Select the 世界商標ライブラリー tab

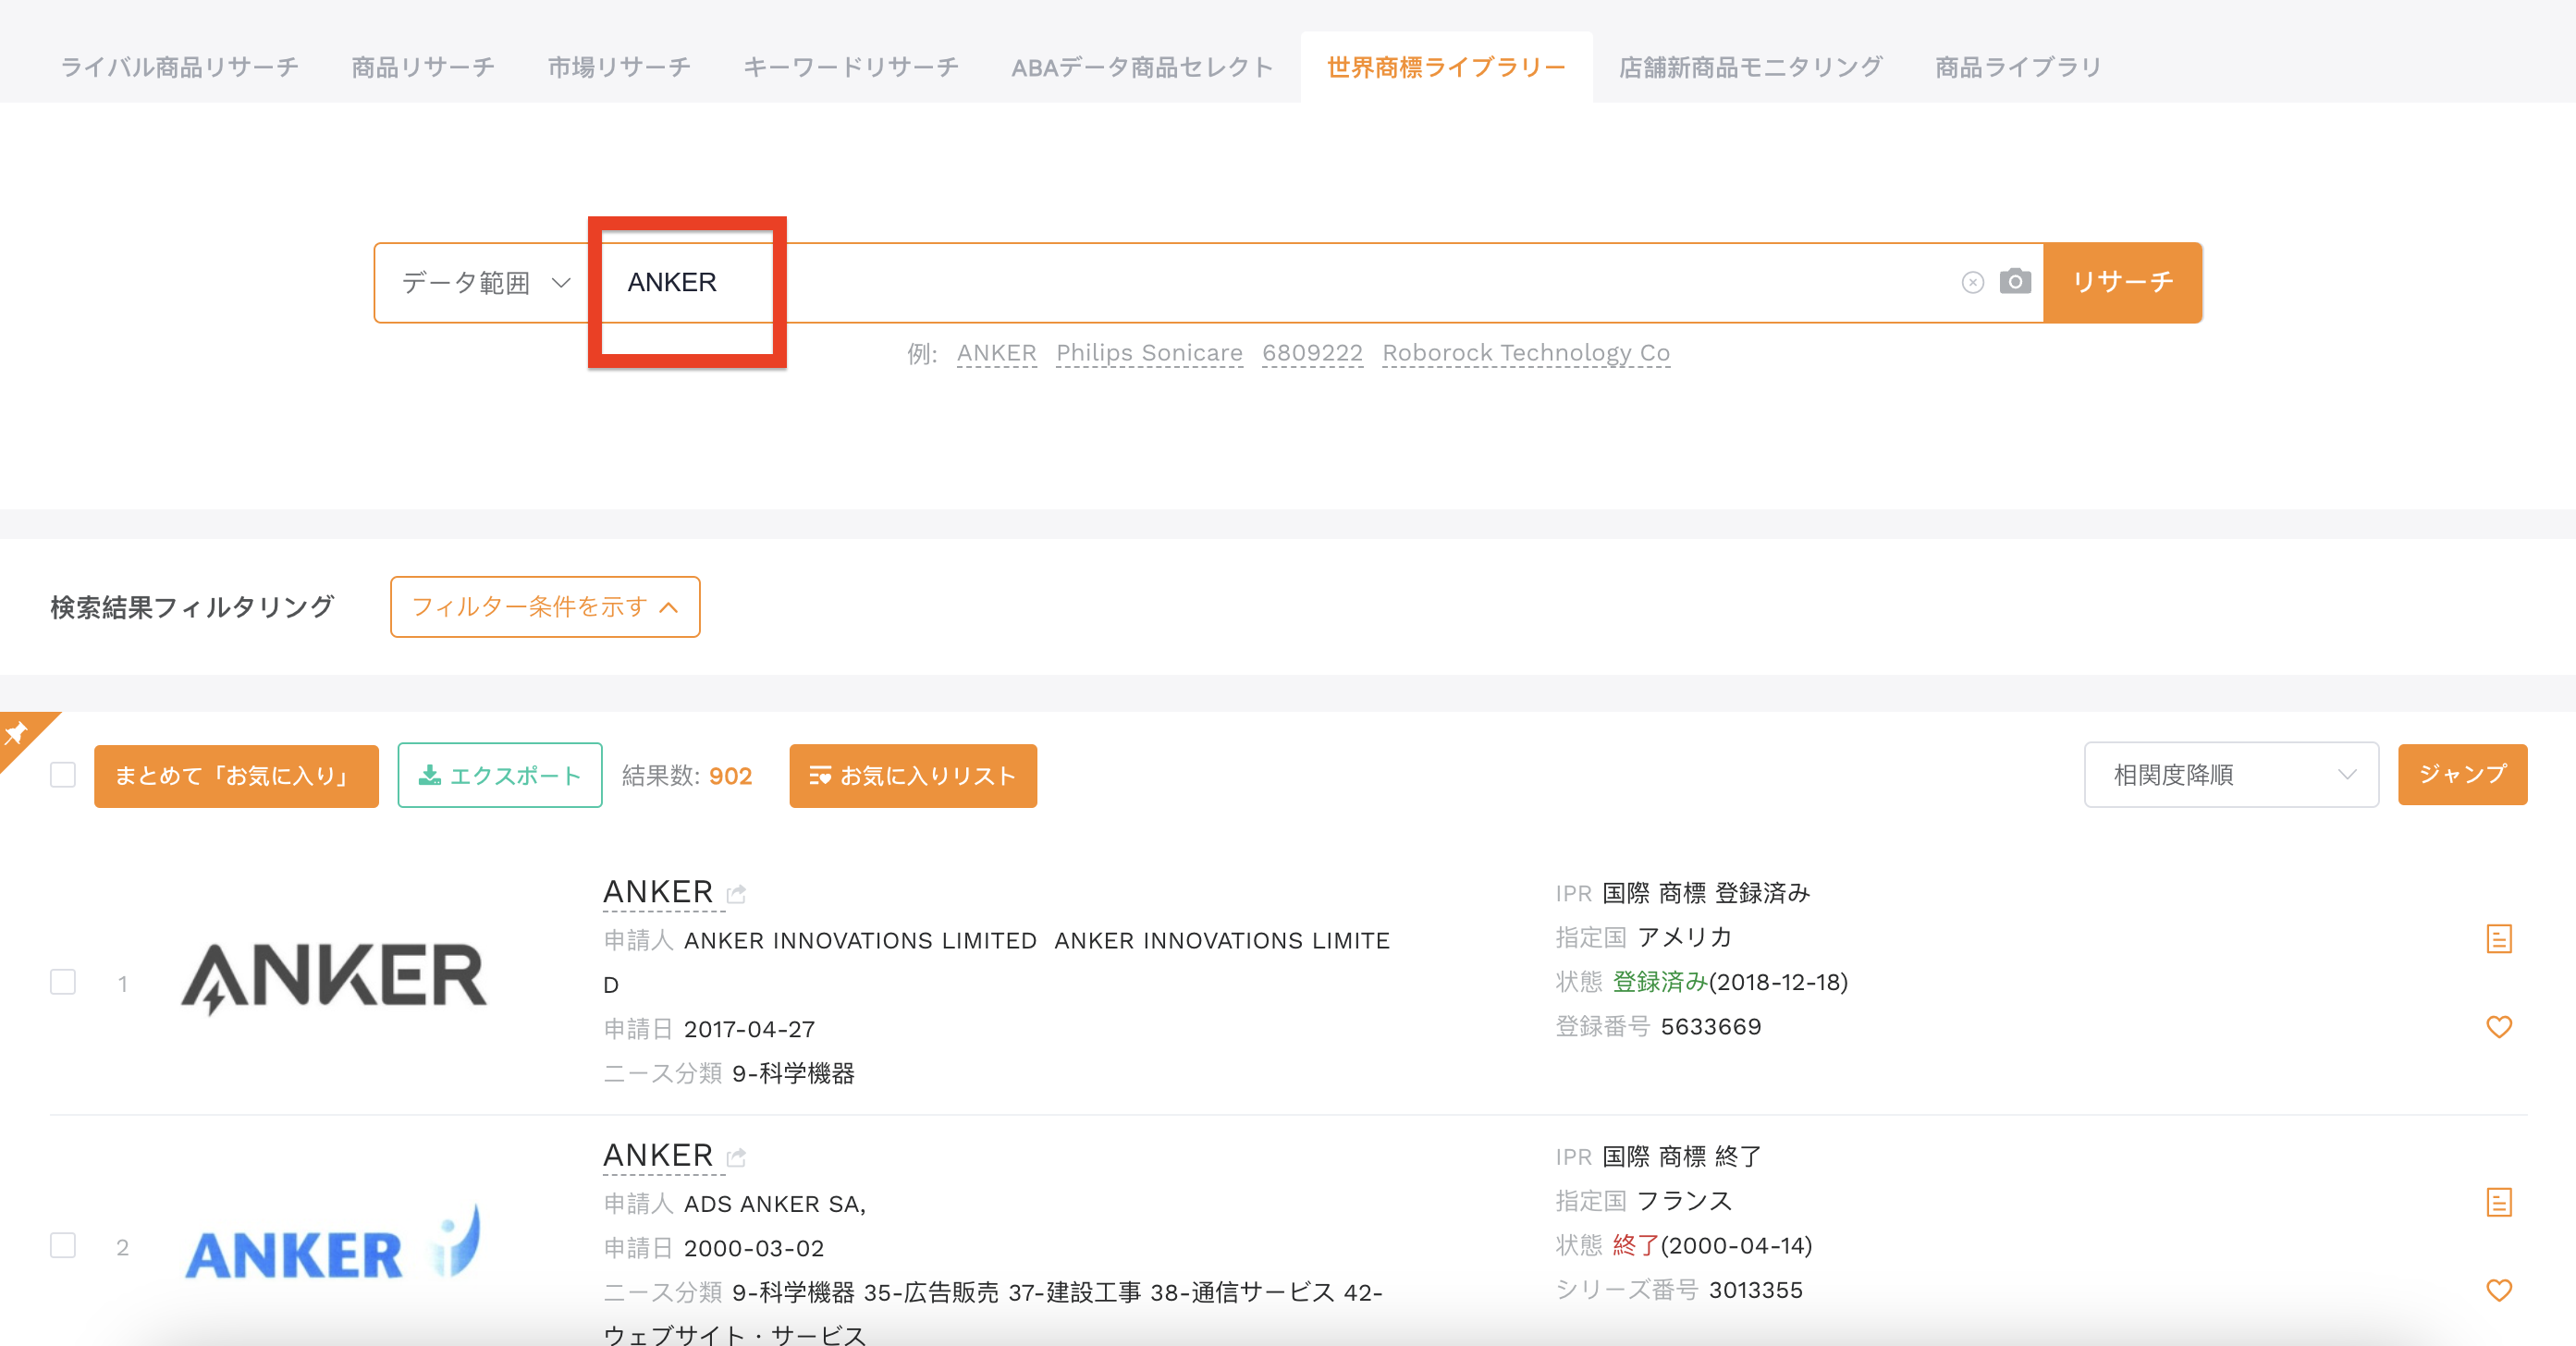click(1446, 67)
